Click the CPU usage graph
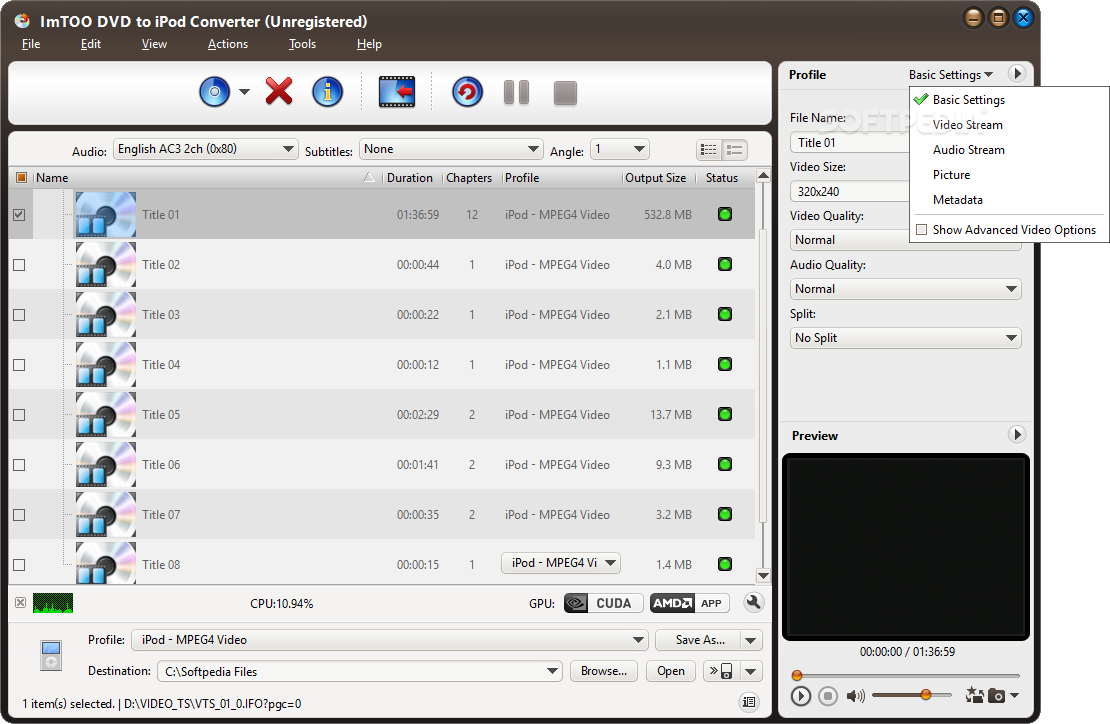 [53, 603]
